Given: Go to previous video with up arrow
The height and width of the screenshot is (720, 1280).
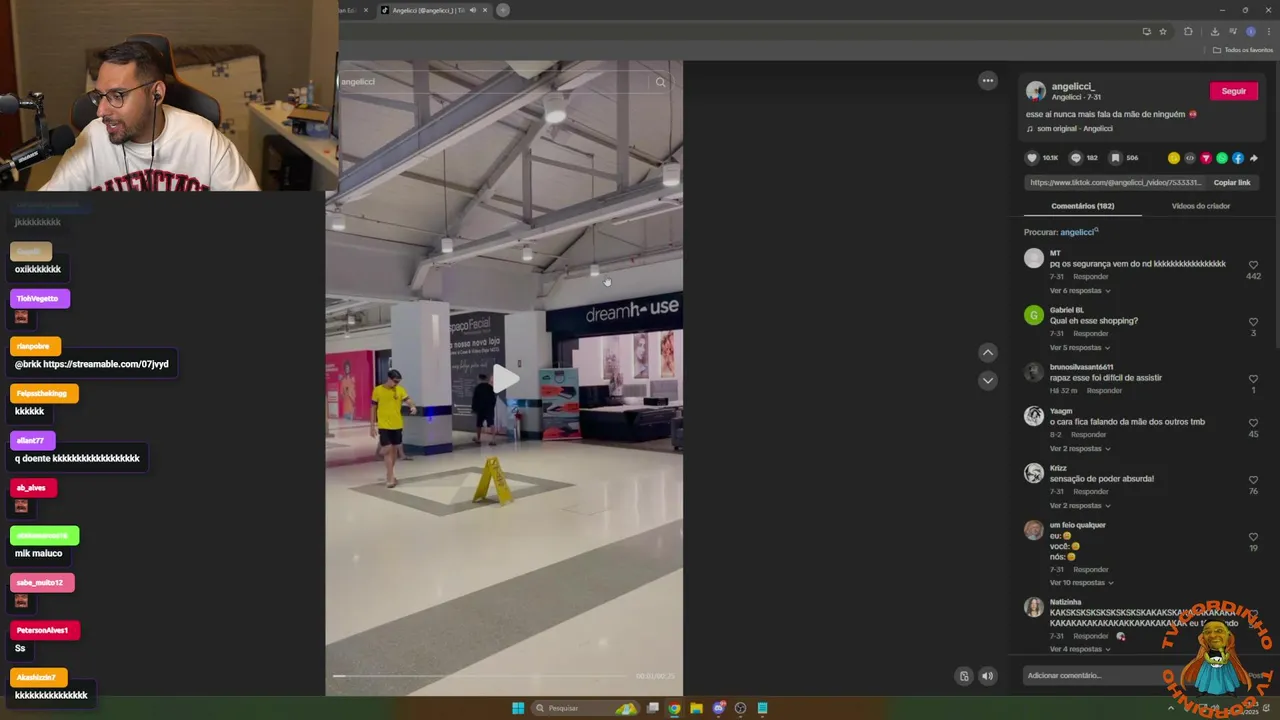Looking at the screenshot, I should pyautogui.click(x=988, y=352).
